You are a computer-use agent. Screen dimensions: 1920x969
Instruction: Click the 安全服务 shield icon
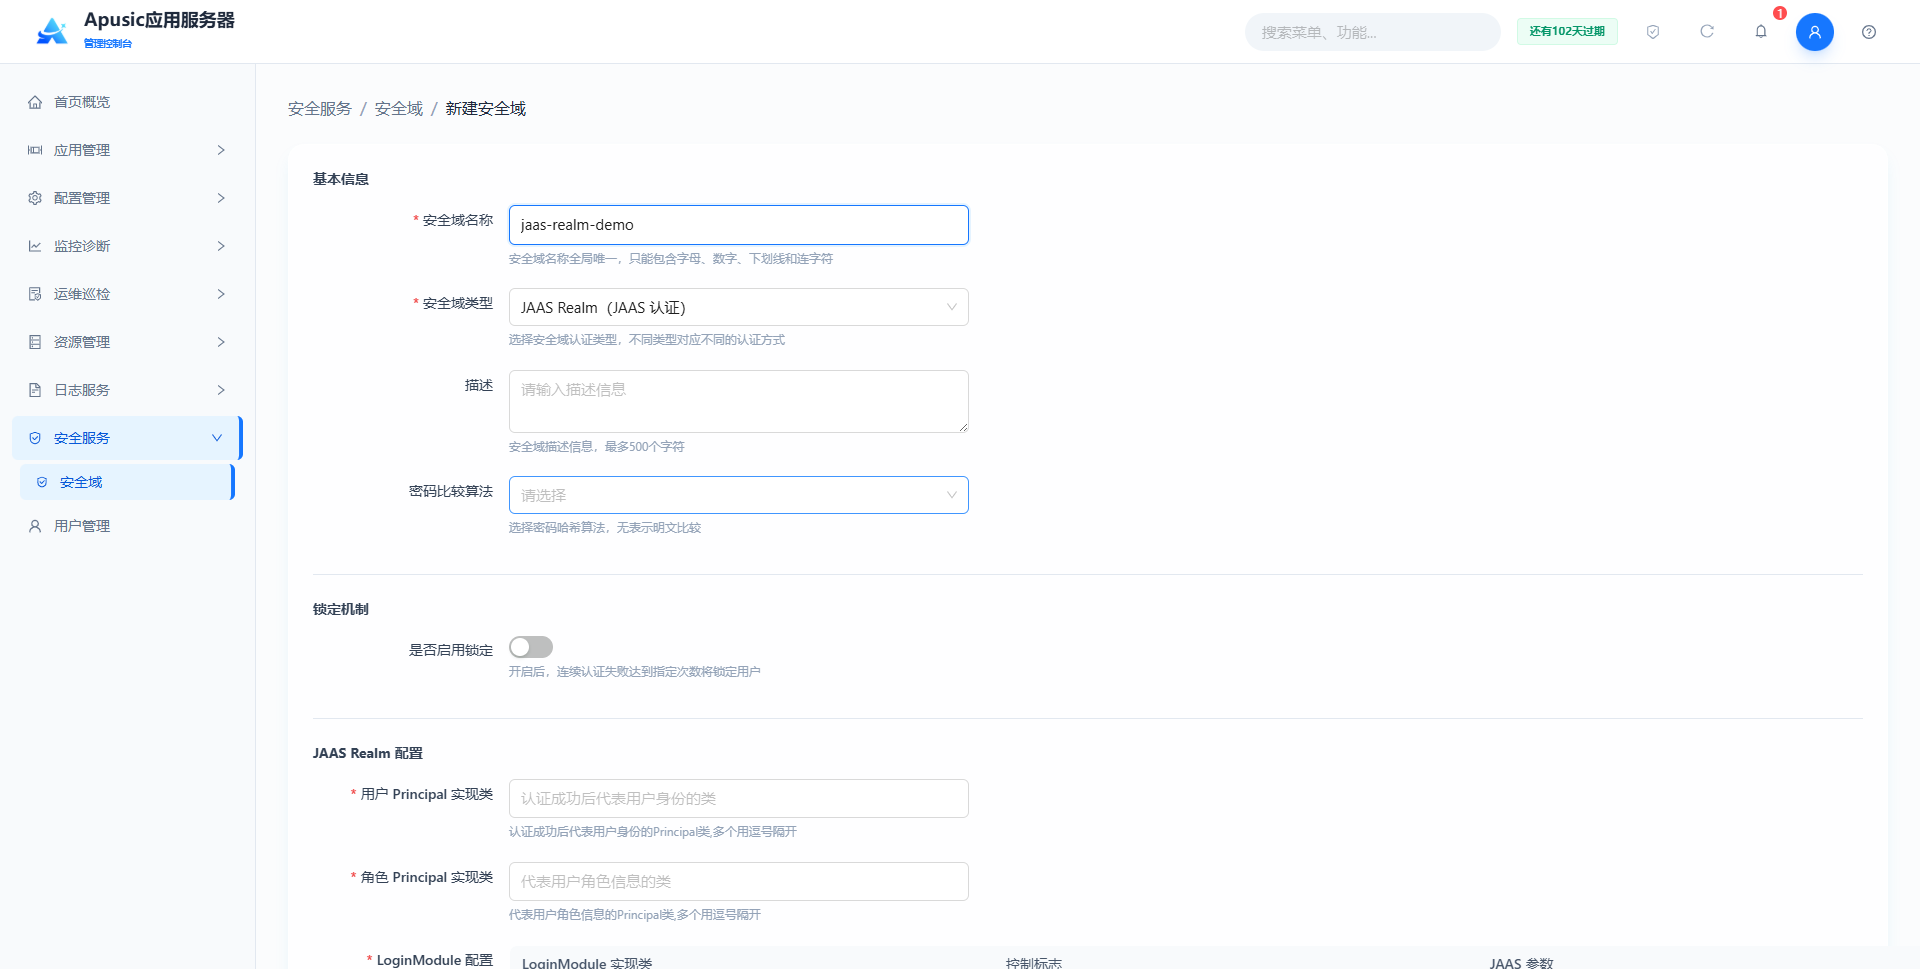point(35,438)
